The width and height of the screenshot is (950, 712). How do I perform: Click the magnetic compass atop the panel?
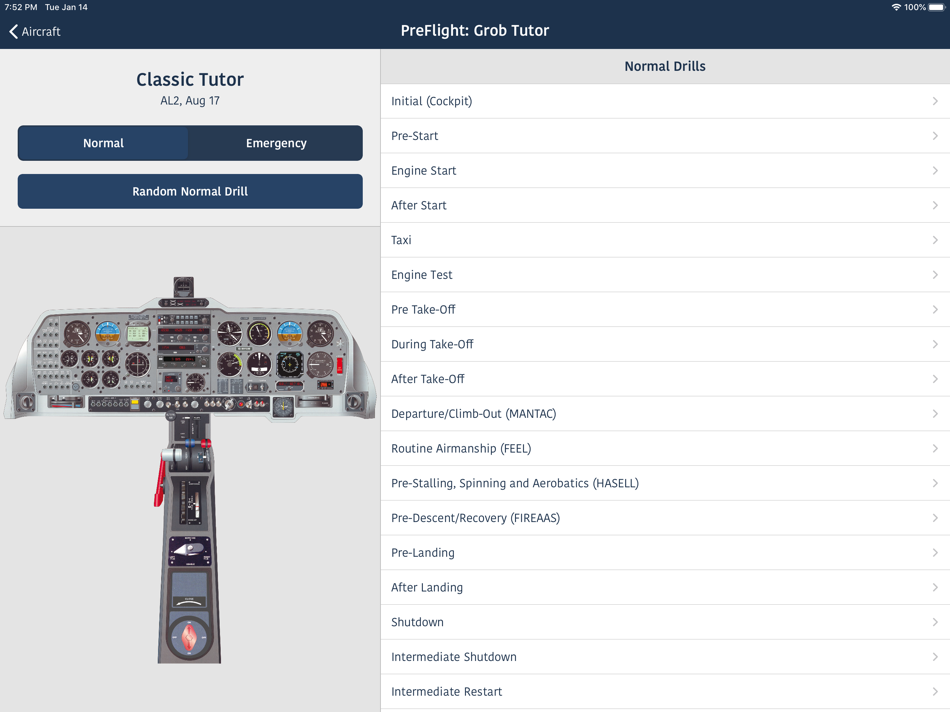click(x=184, y=287)
